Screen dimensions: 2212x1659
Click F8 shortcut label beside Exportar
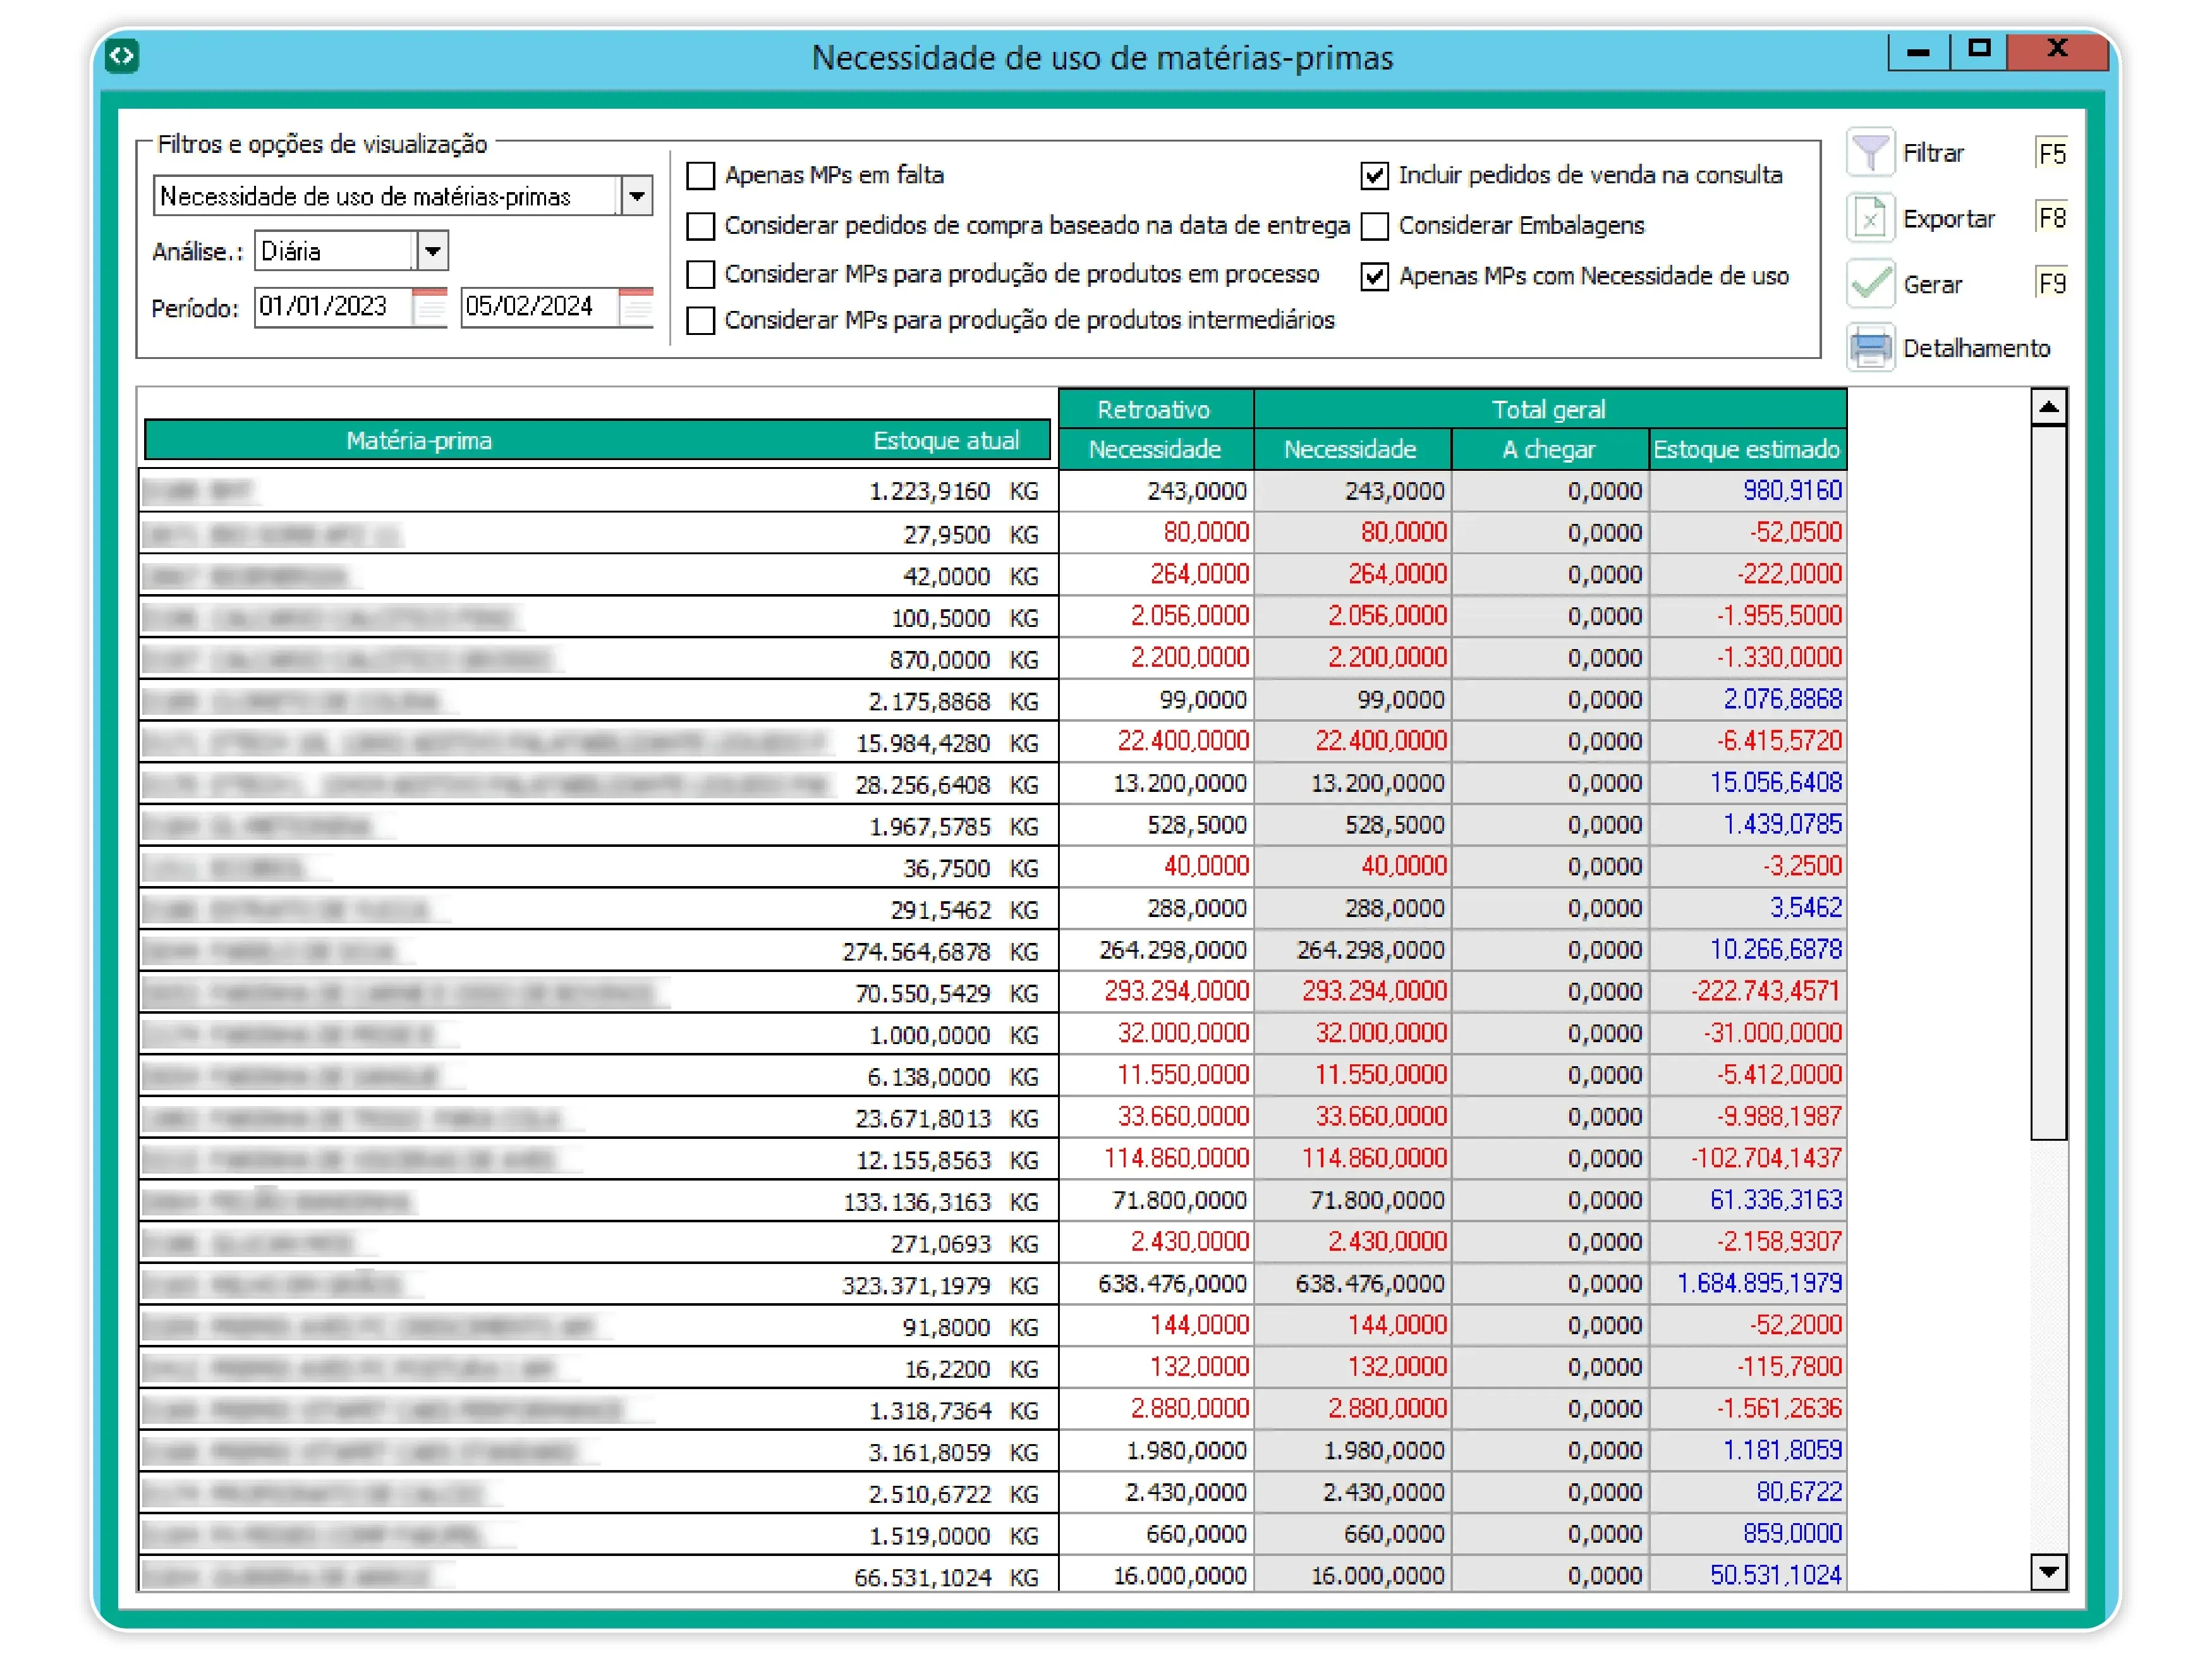click(2051, 218)
